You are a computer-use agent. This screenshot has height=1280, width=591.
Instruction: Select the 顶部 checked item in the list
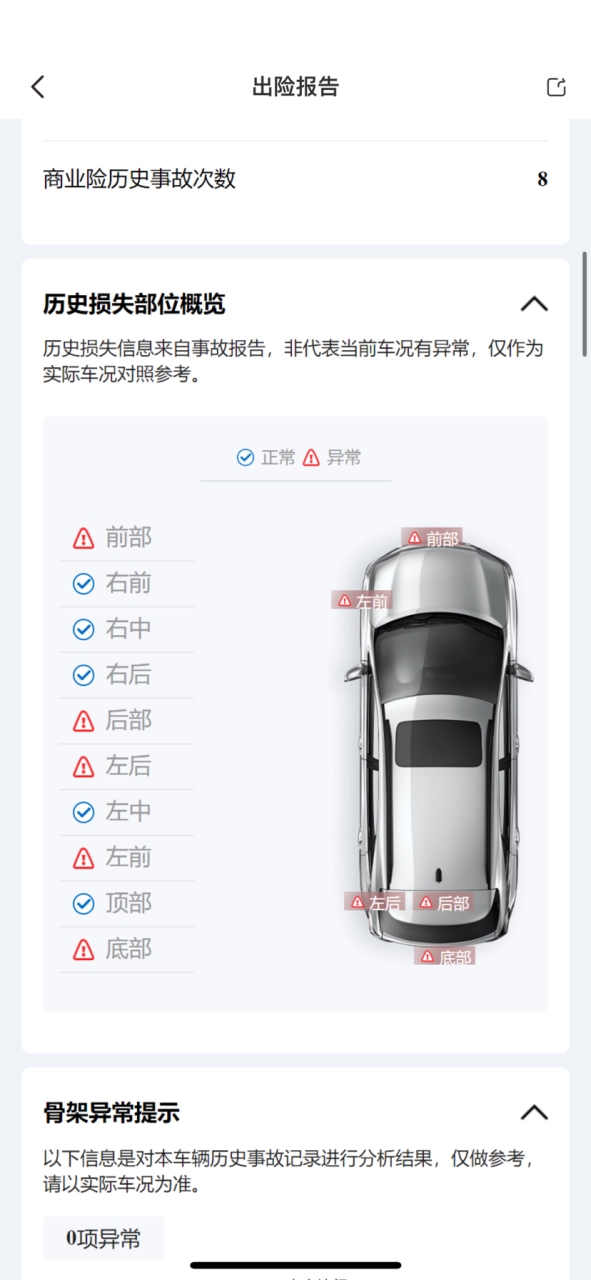point(126,903)
